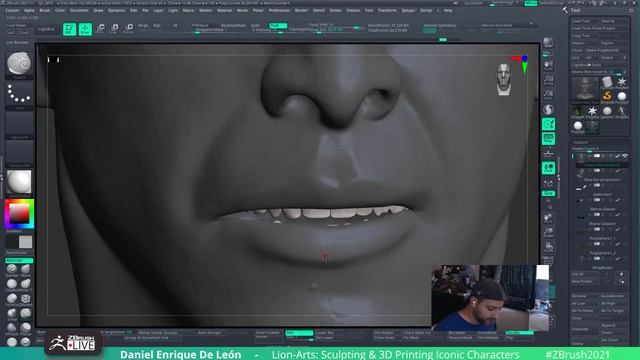Open the material sphere selector
This screenshot has width=640, height=360.
pyautogui.click(x=19, y=182)
